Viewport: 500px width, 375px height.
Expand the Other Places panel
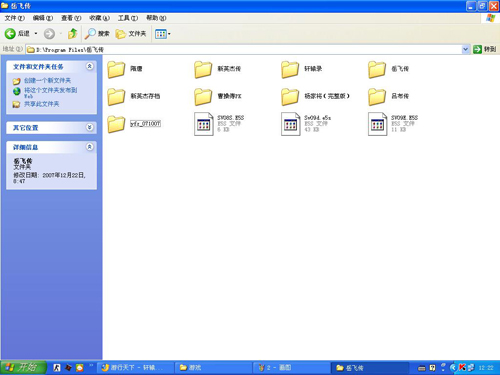pos(89,127)
